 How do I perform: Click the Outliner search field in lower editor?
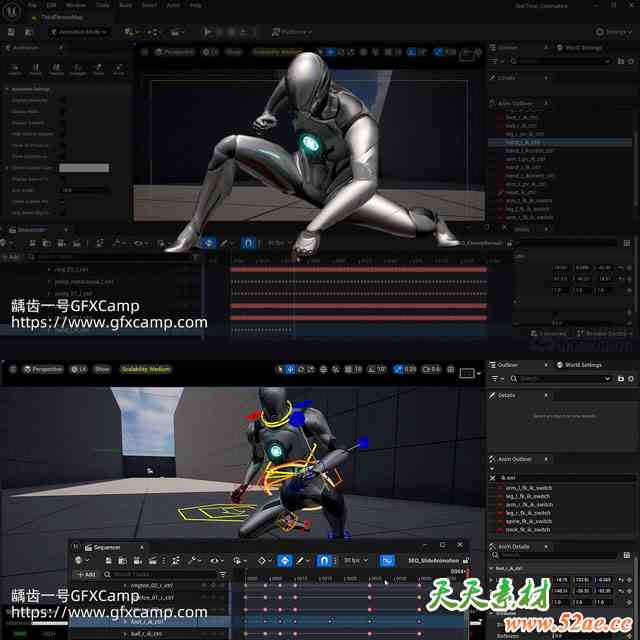pos(561,379)
